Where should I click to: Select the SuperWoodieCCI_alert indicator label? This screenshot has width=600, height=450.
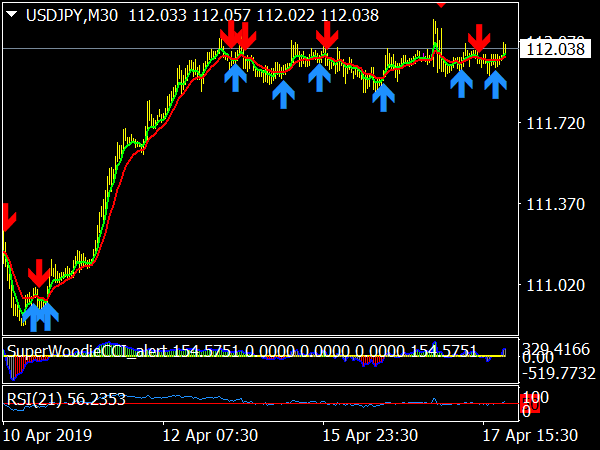click(x=87, y=351)
